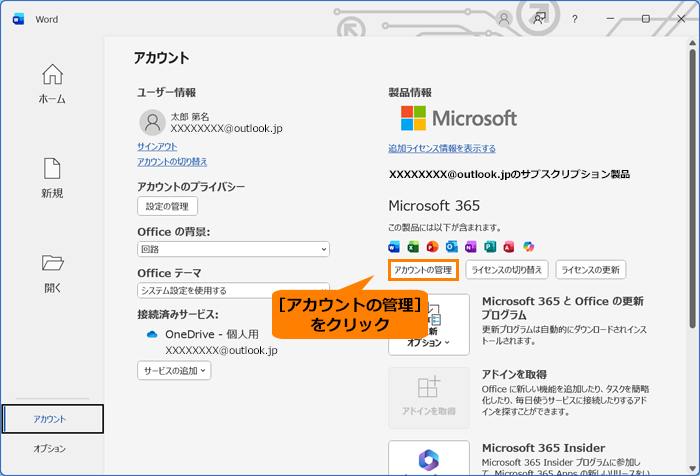Click the feedback icon in title bar

(539, 18)
